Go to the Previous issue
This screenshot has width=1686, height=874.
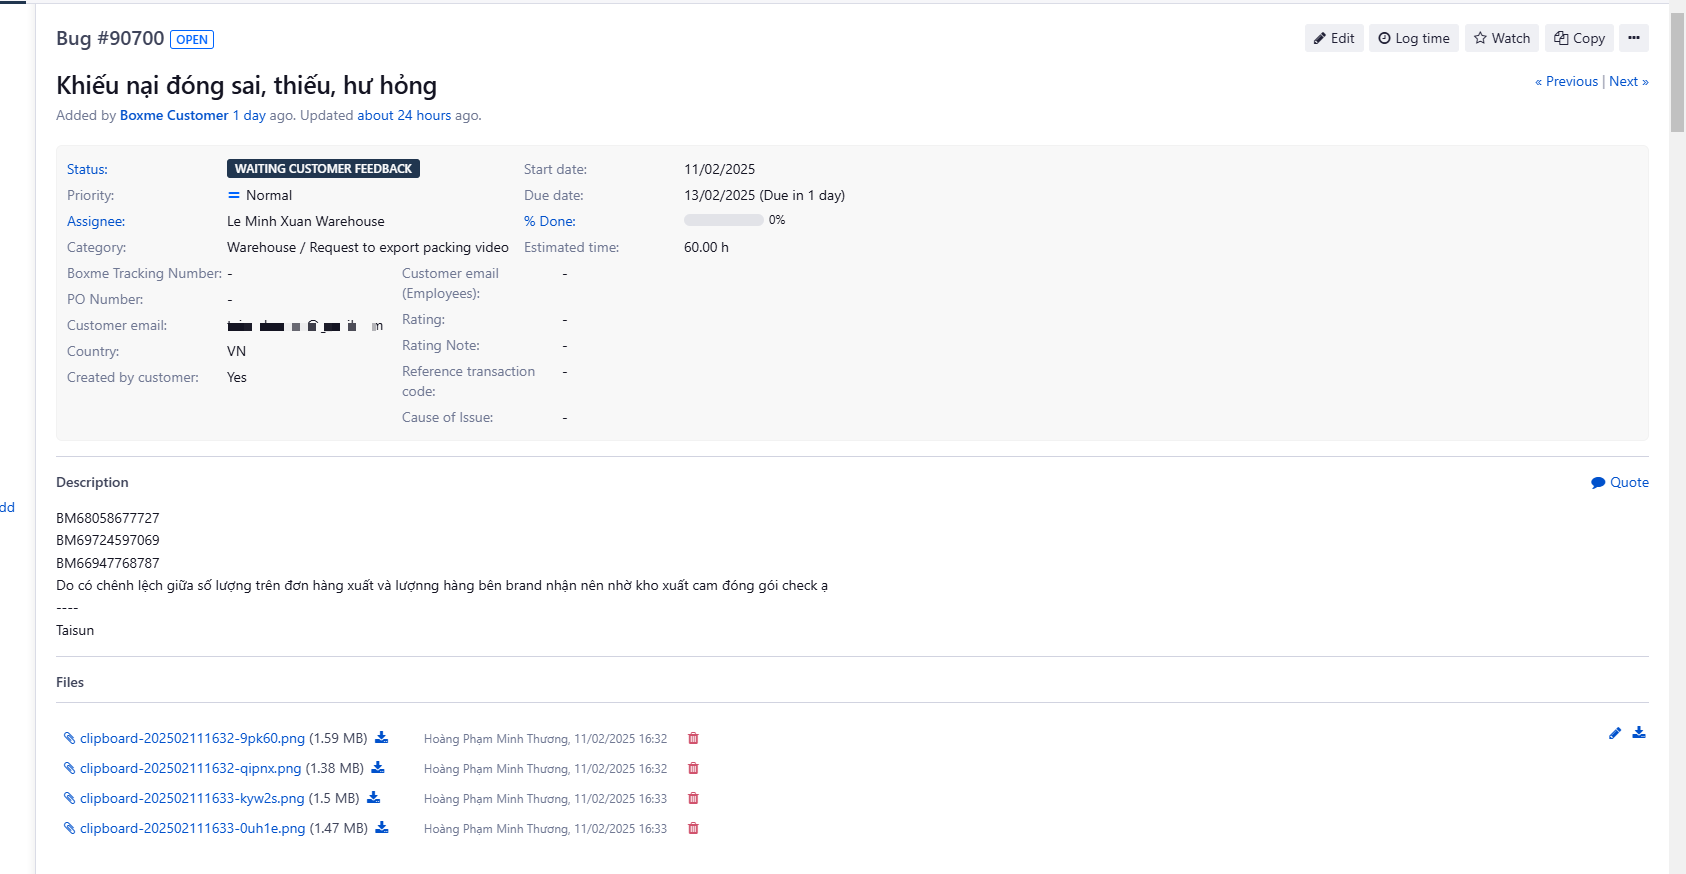(1566, 82)
